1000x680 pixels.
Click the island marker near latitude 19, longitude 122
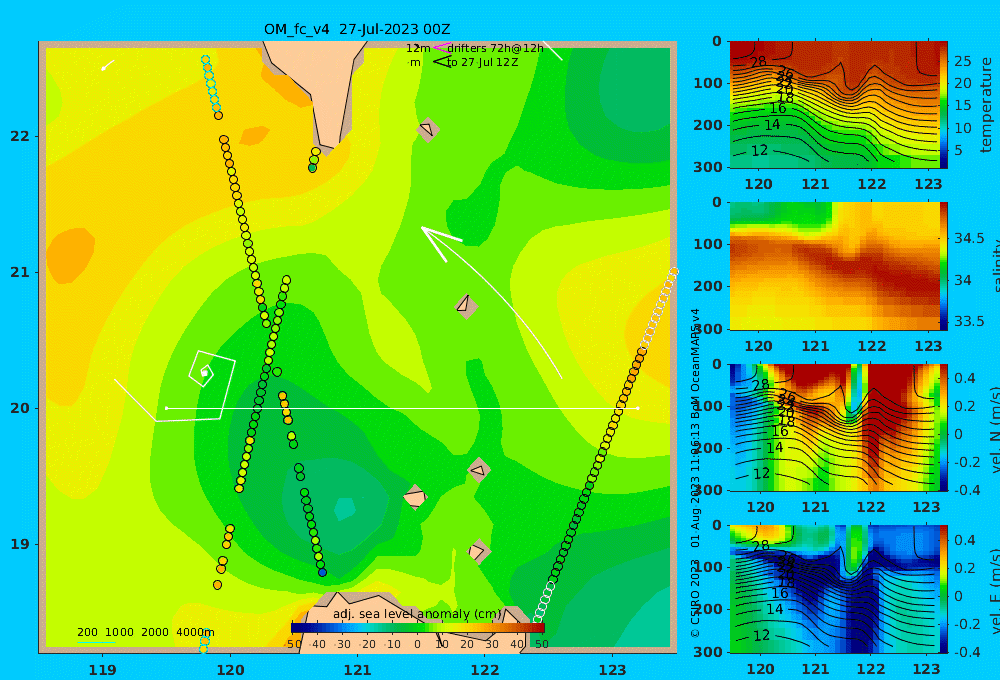[x=478, y=551]
